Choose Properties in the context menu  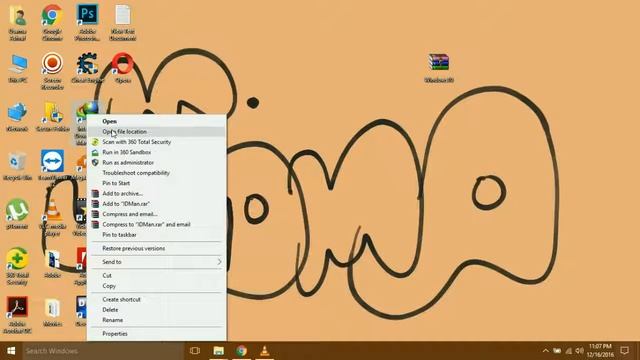click(157, 334)
